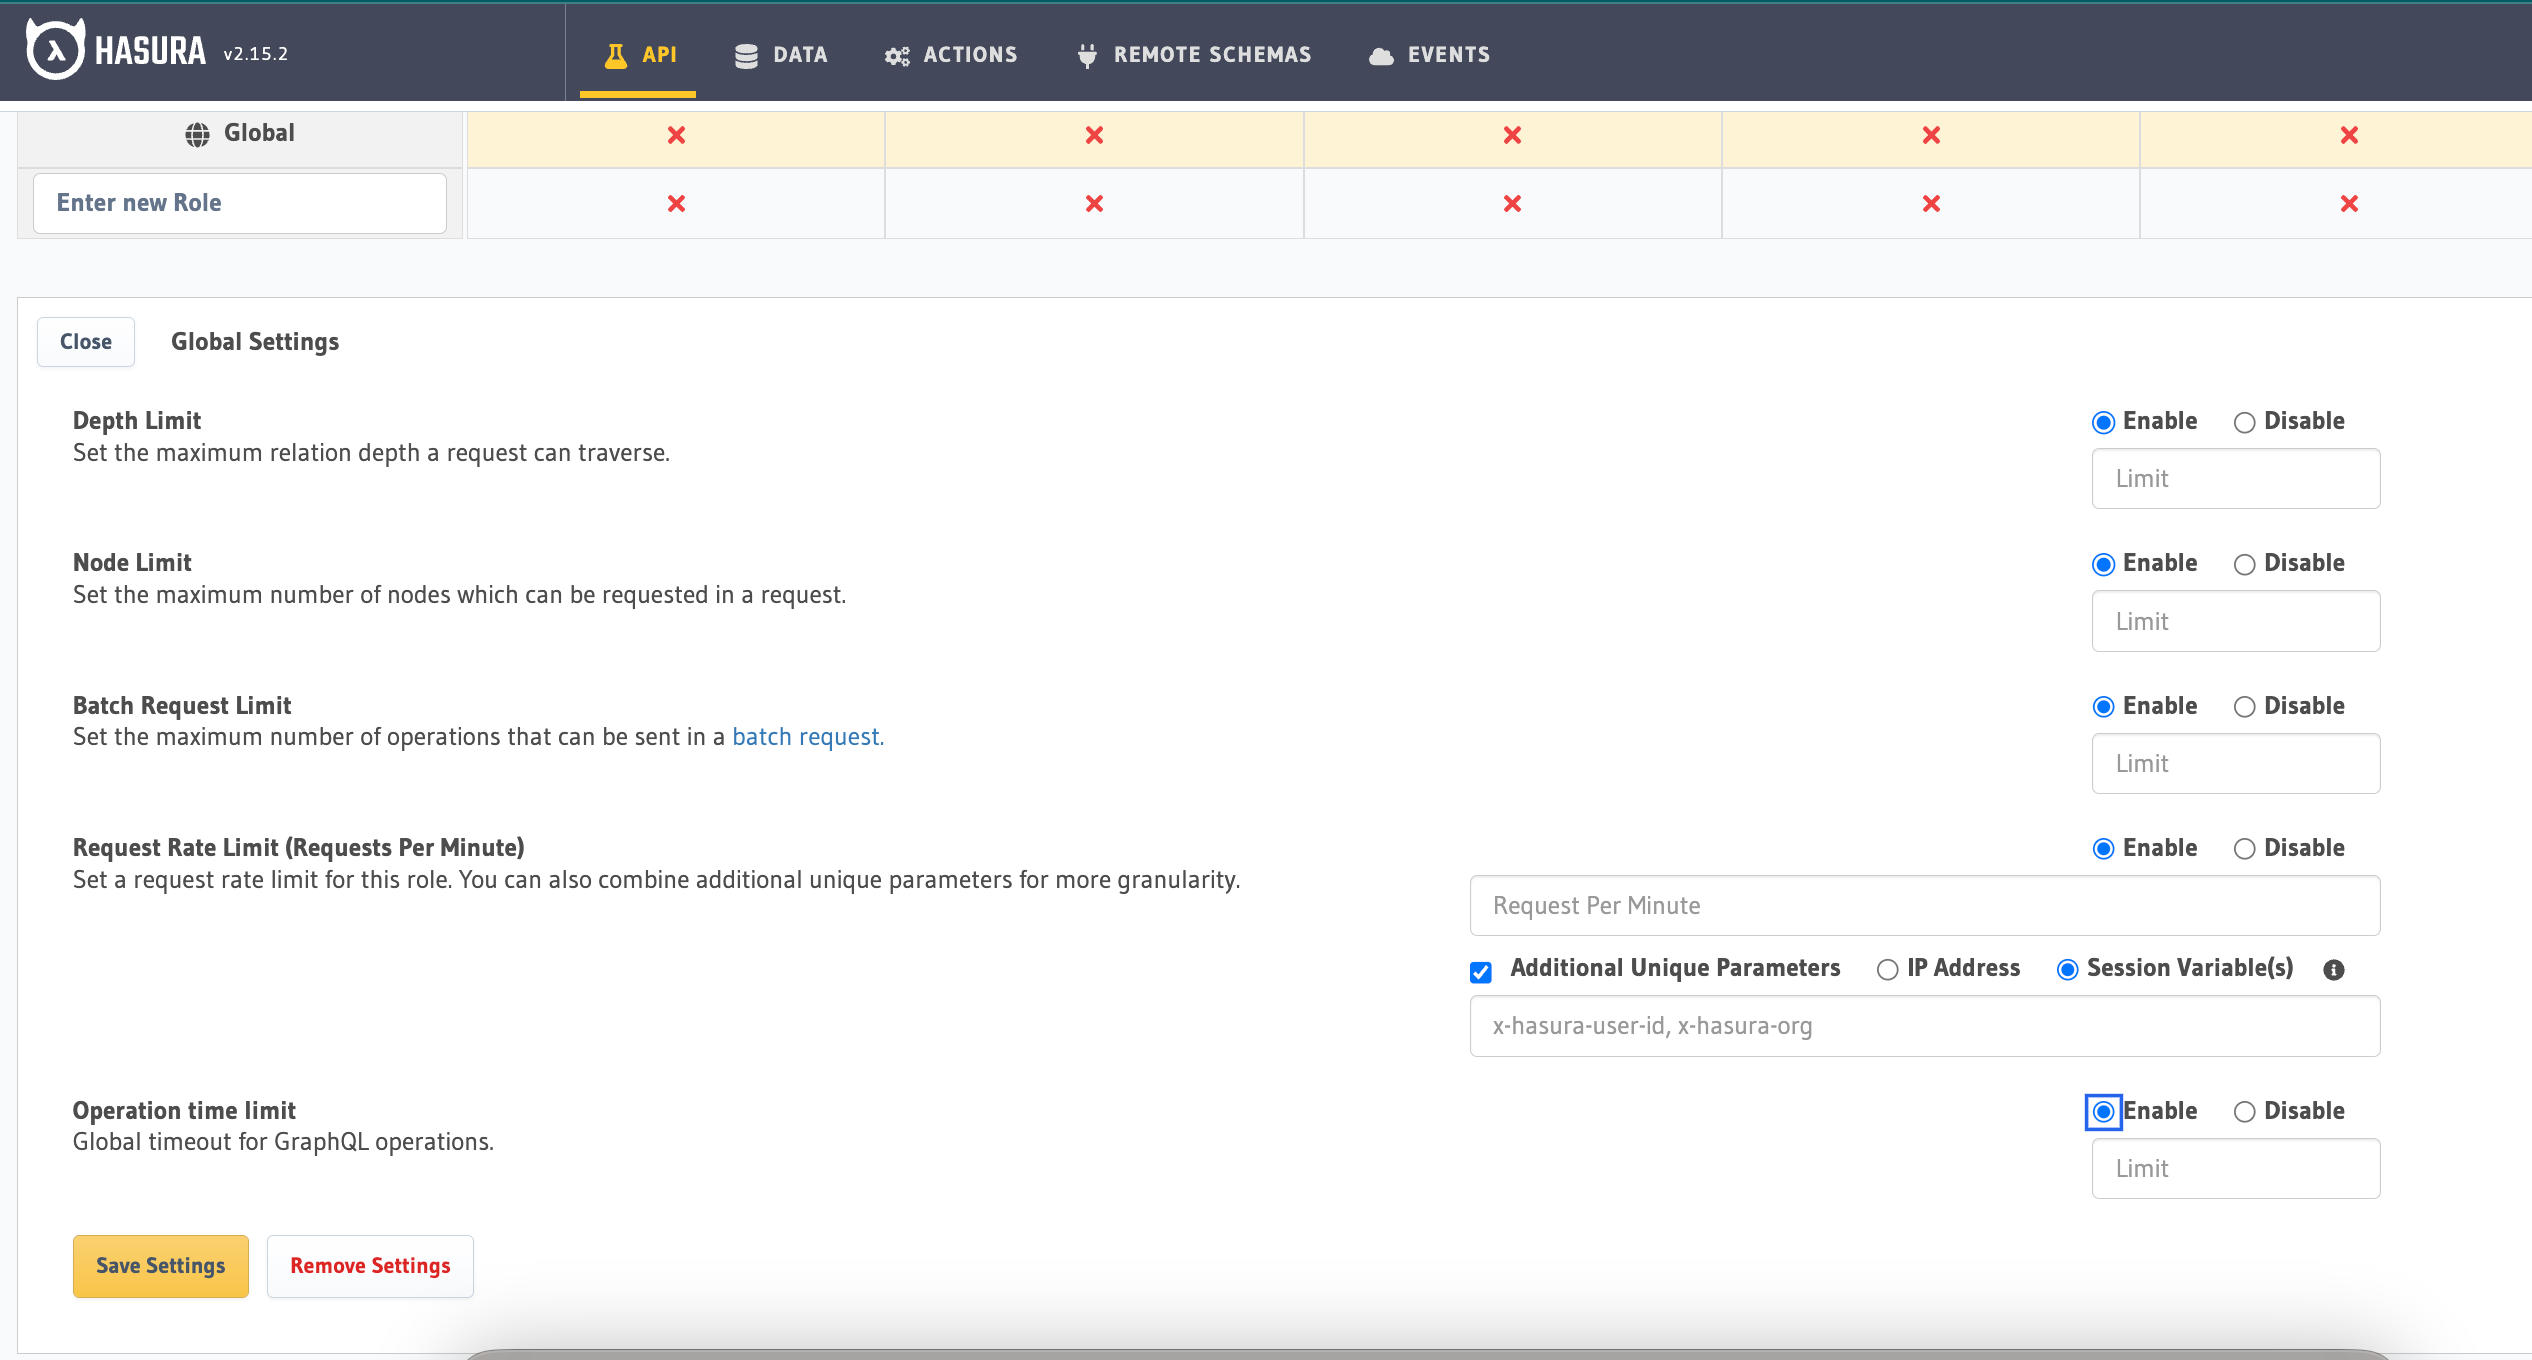The image size is (2532, 1360).
Task: Click the batch request hyperlink
Action: [x=804, y=735]
